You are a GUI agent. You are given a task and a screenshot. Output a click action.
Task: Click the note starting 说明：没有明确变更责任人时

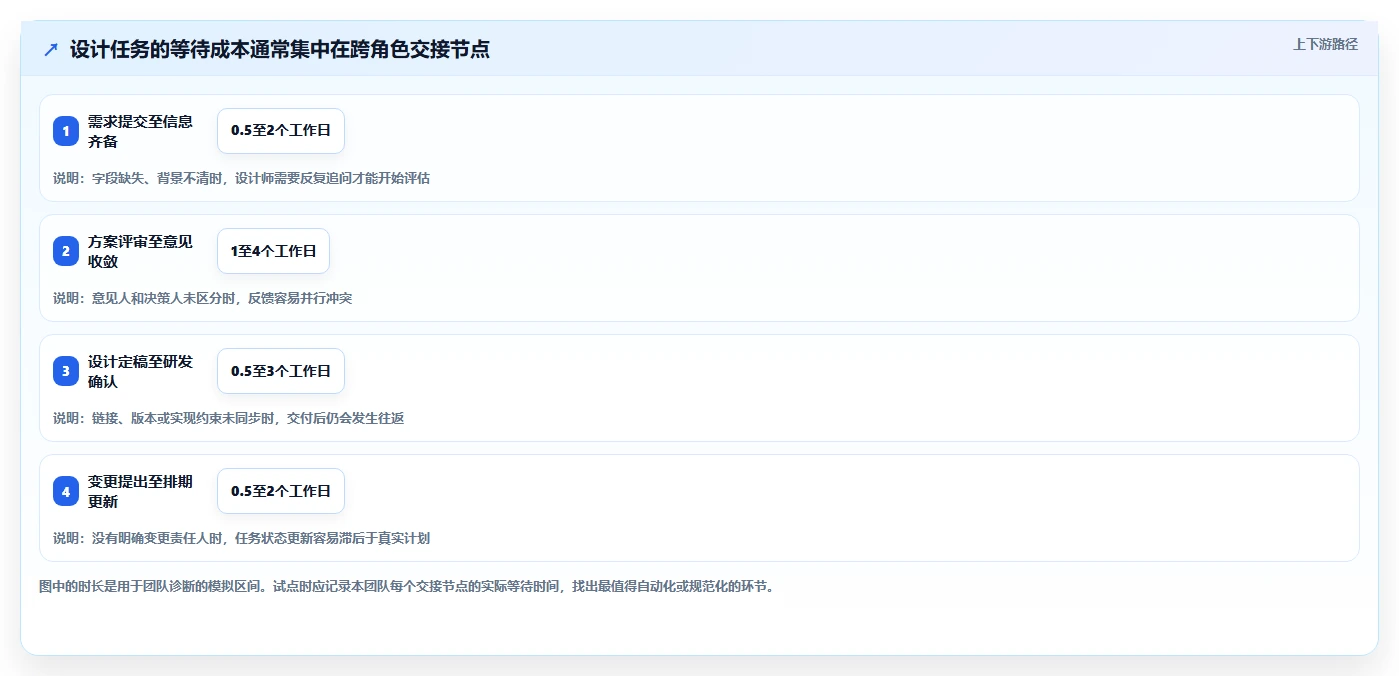pyautogui.click(x=241, y=538)
